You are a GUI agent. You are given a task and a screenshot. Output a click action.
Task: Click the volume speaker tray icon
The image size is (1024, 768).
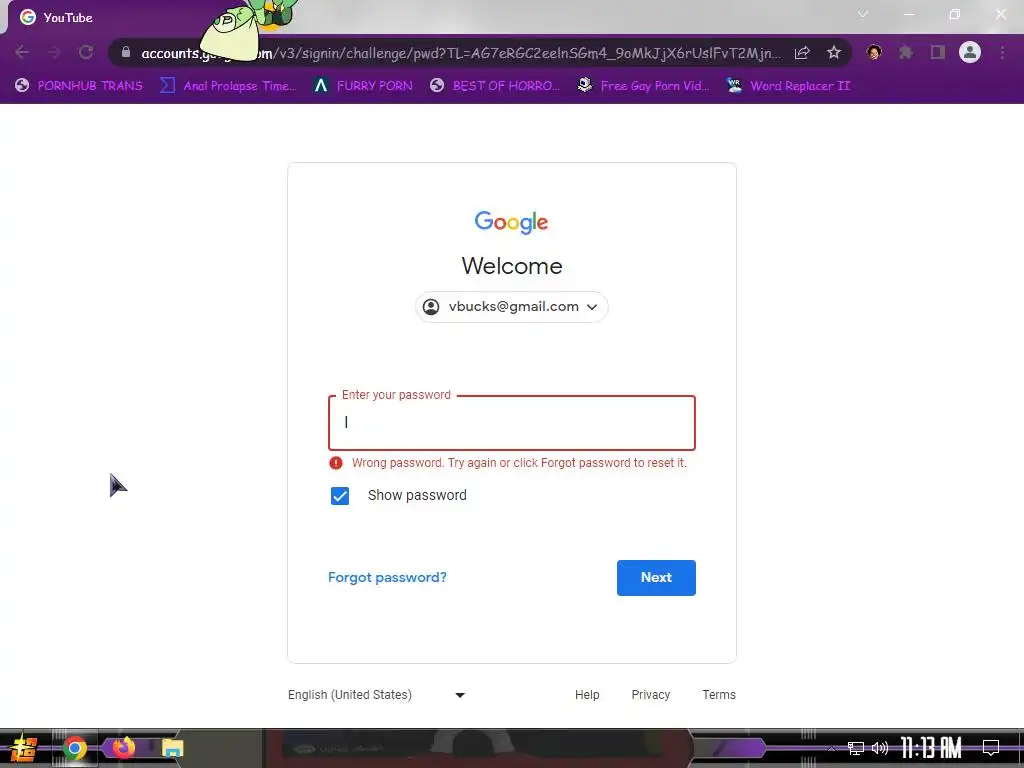click(x=880, y=748)
